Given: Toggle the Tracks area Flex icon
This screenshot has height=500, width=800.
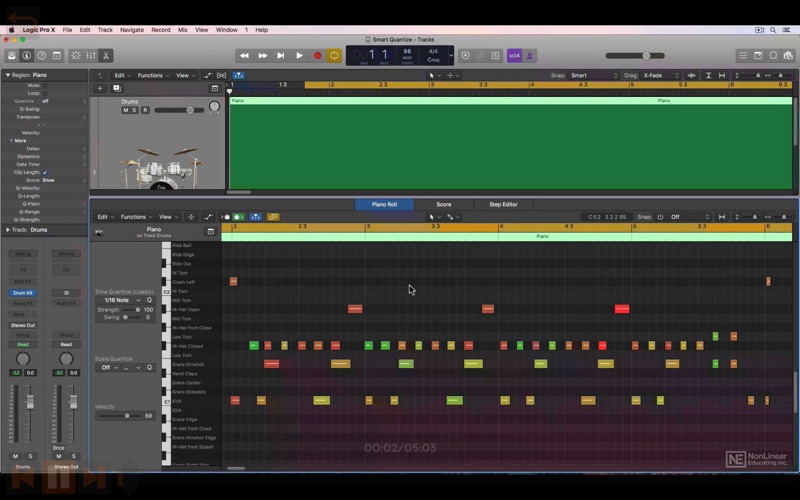Looking at the screenshot, I should click(222, 76).
